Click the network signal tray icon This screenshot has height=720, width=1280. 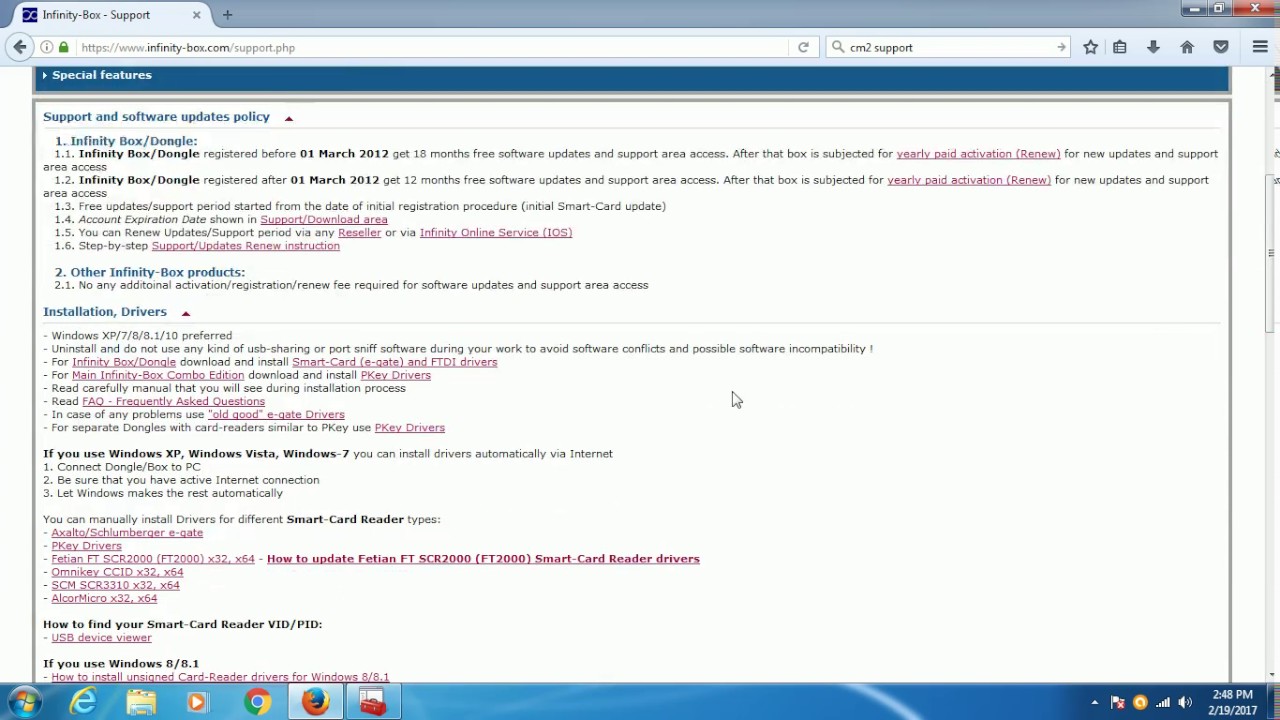click(1162, 703)
